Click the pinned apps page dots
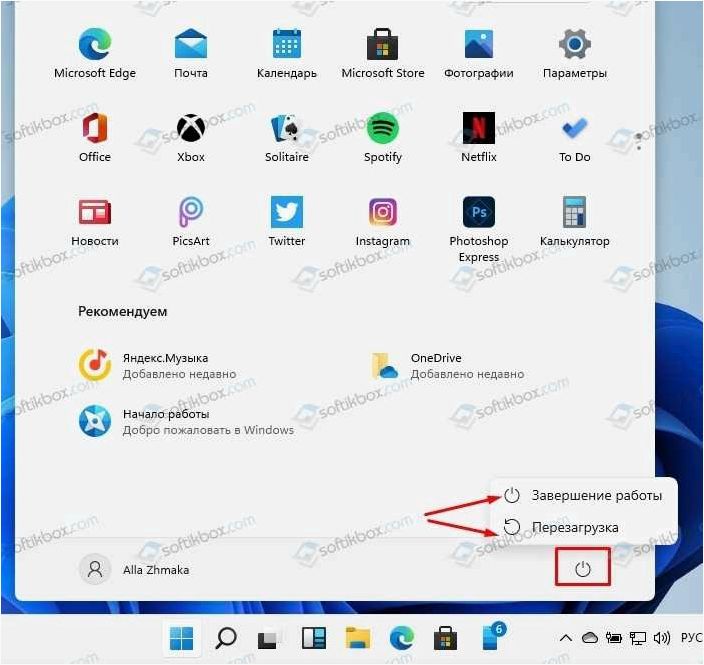 click(x=639, y=141)
